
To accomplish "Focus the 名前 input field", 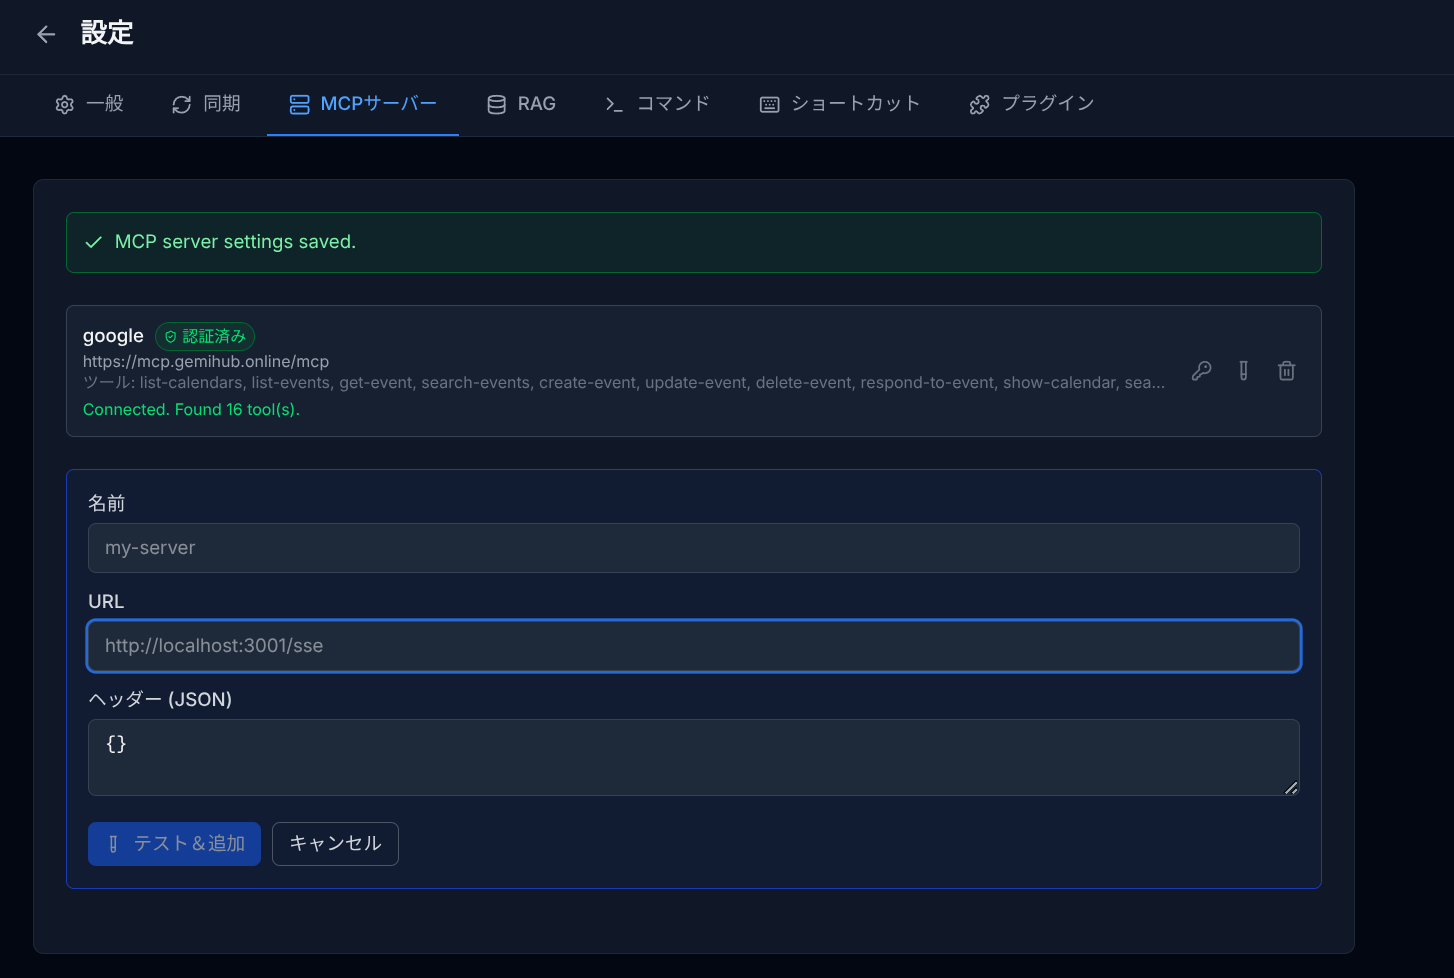I will click(x=693, y=548).
